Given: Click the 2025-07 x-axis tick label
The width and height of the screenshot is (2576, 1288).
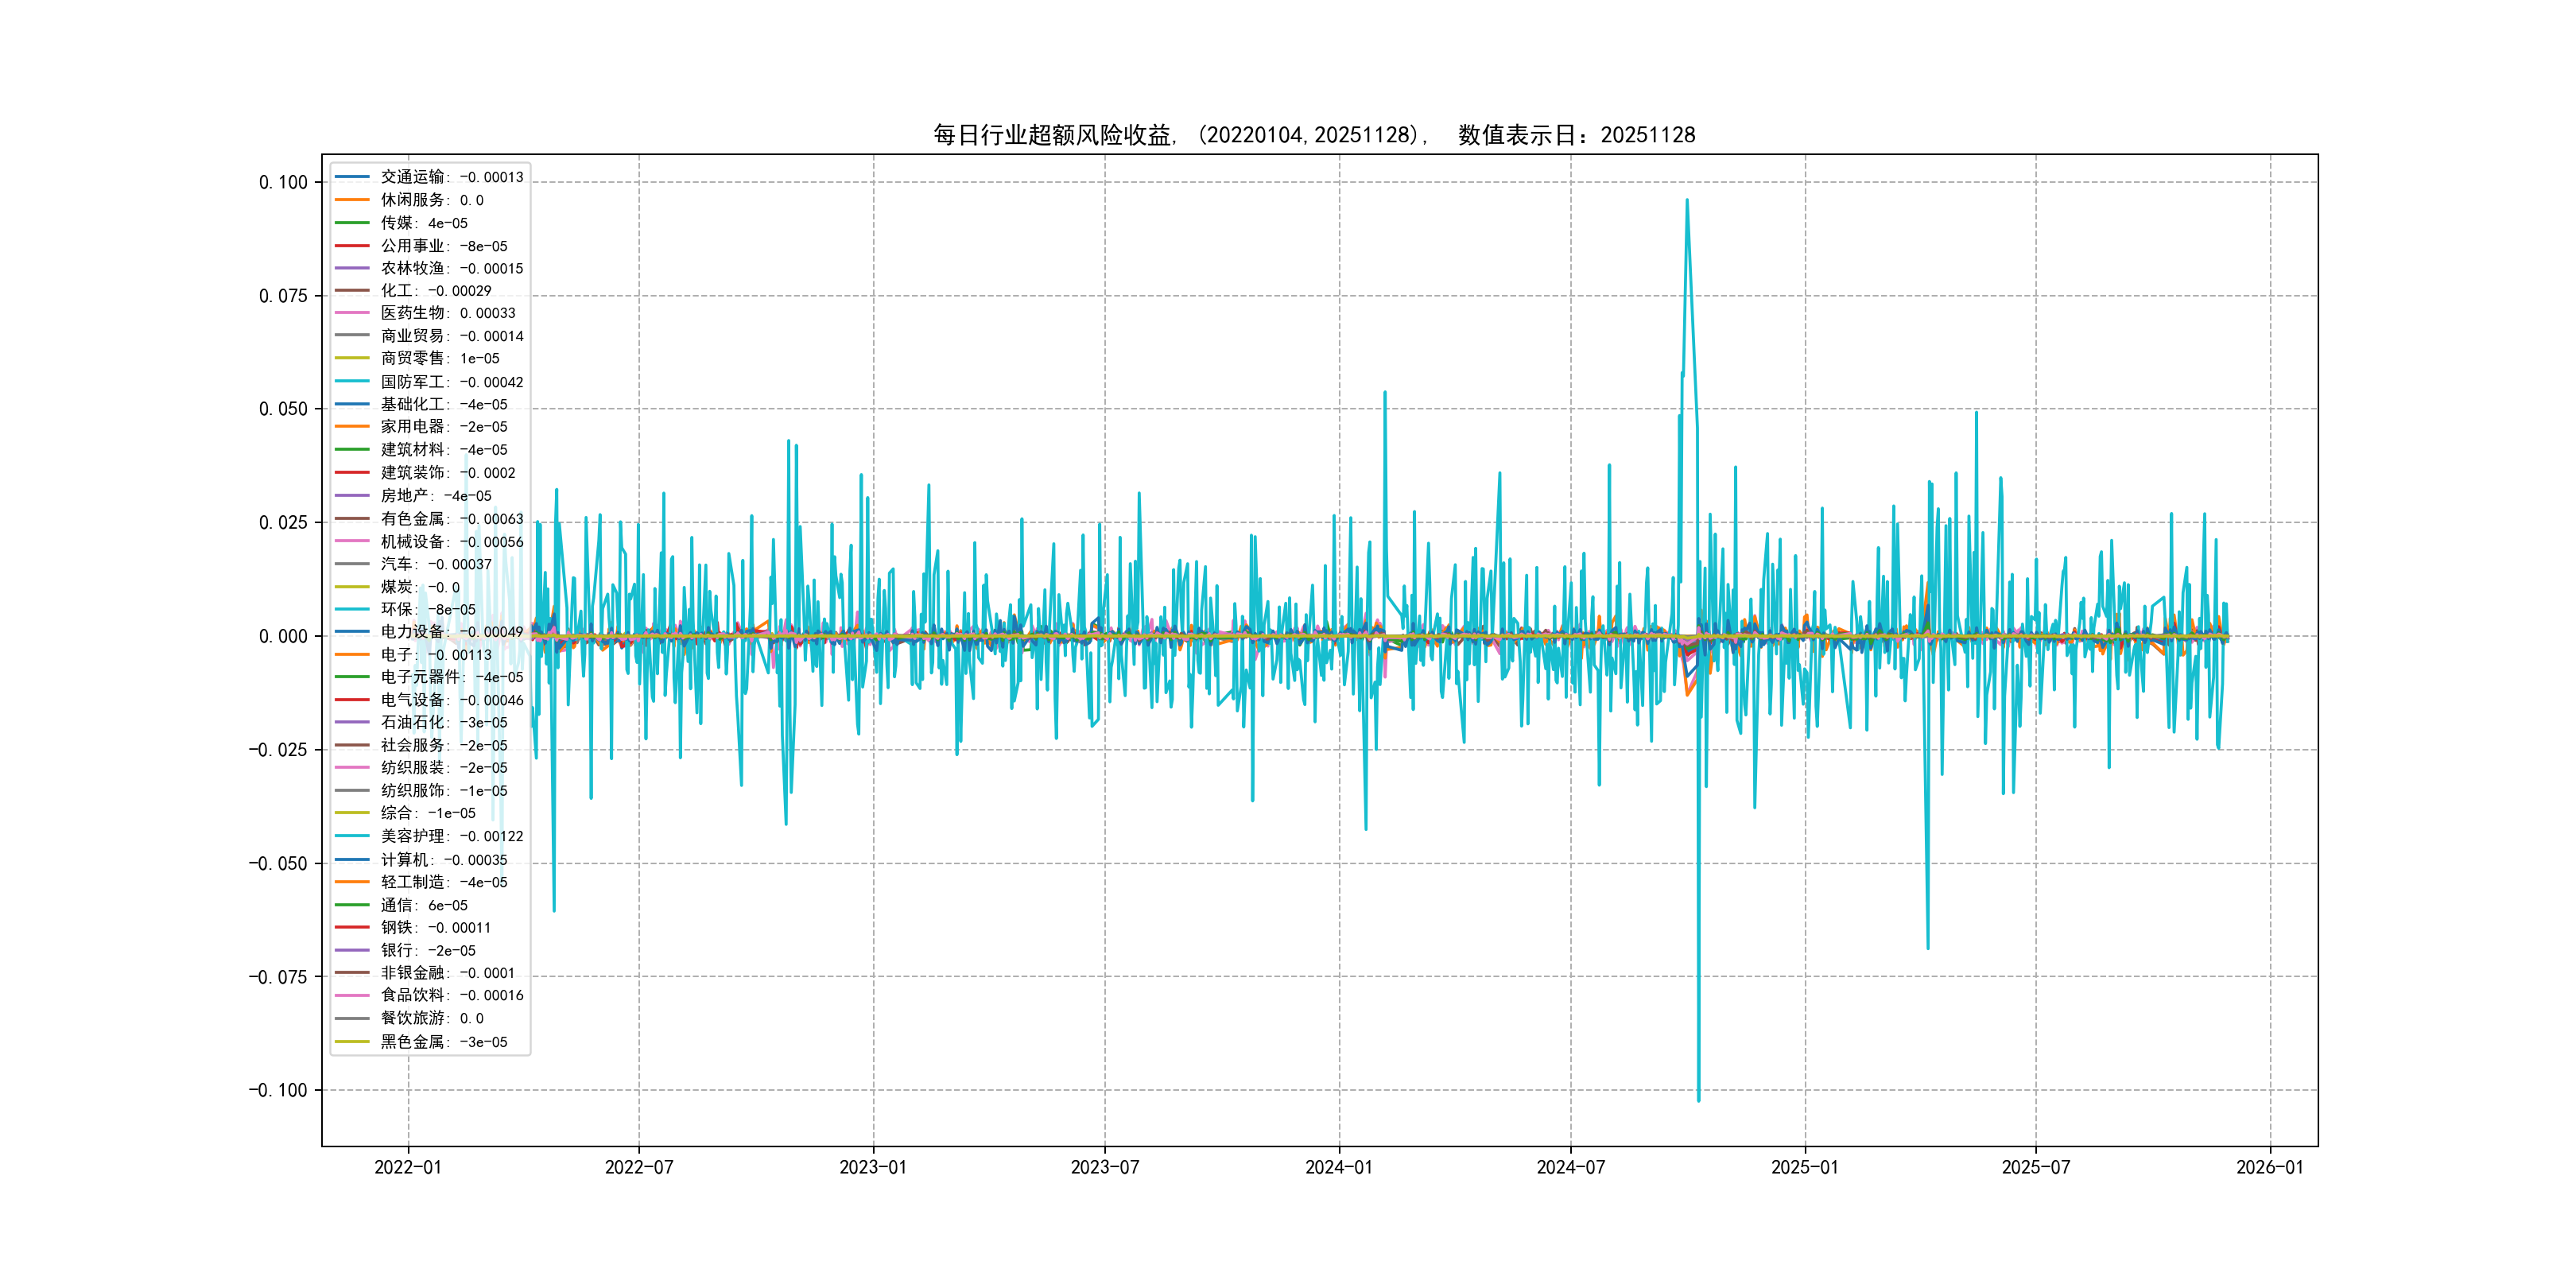Looking at the screenshot, I should pos(2035,1167).
